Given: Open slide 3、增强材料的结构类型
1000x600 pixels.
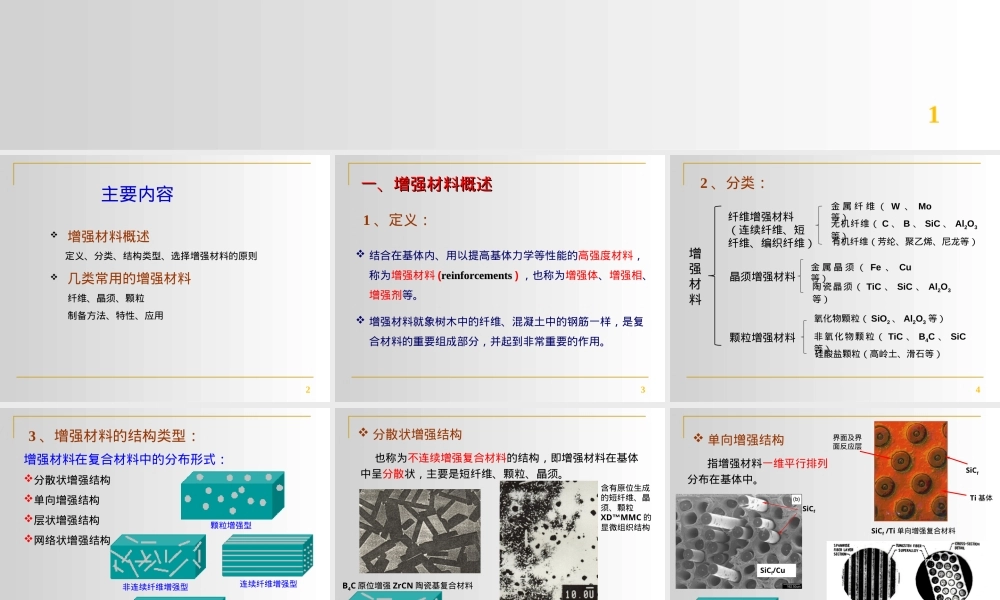Looking at the screenshot, I should 165,504.
